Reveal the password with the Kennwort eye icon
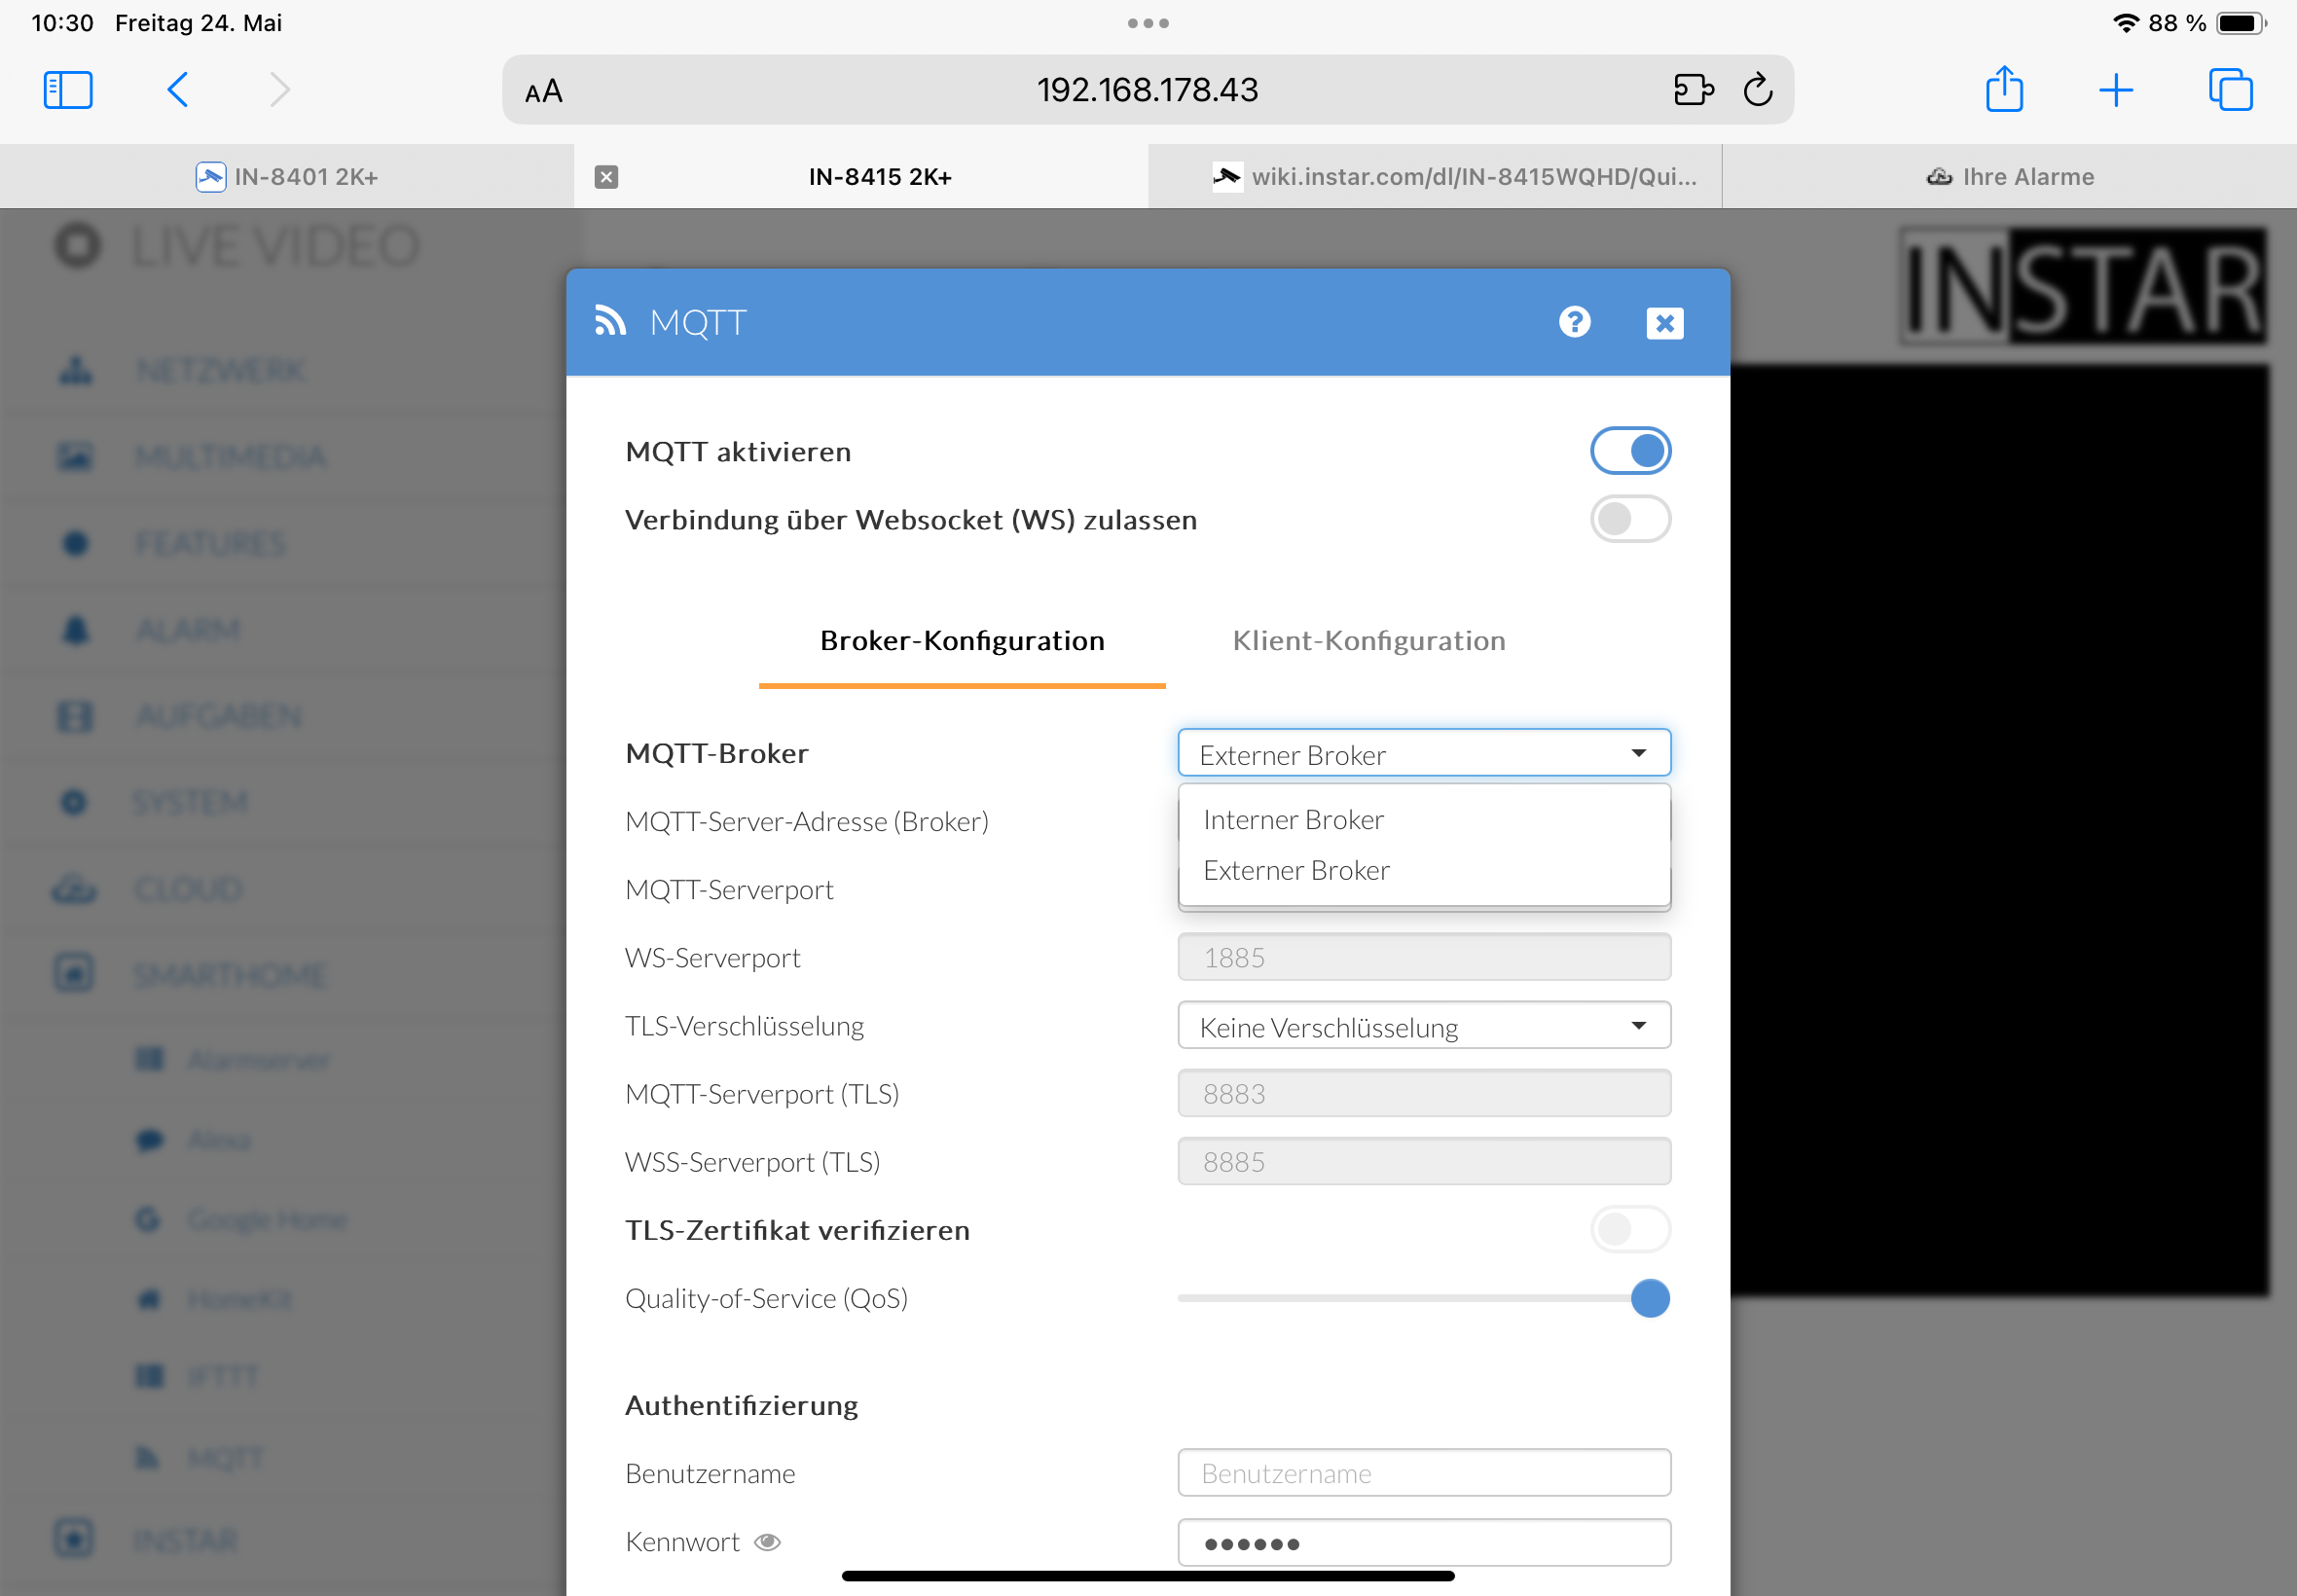 pos(767,1542)
